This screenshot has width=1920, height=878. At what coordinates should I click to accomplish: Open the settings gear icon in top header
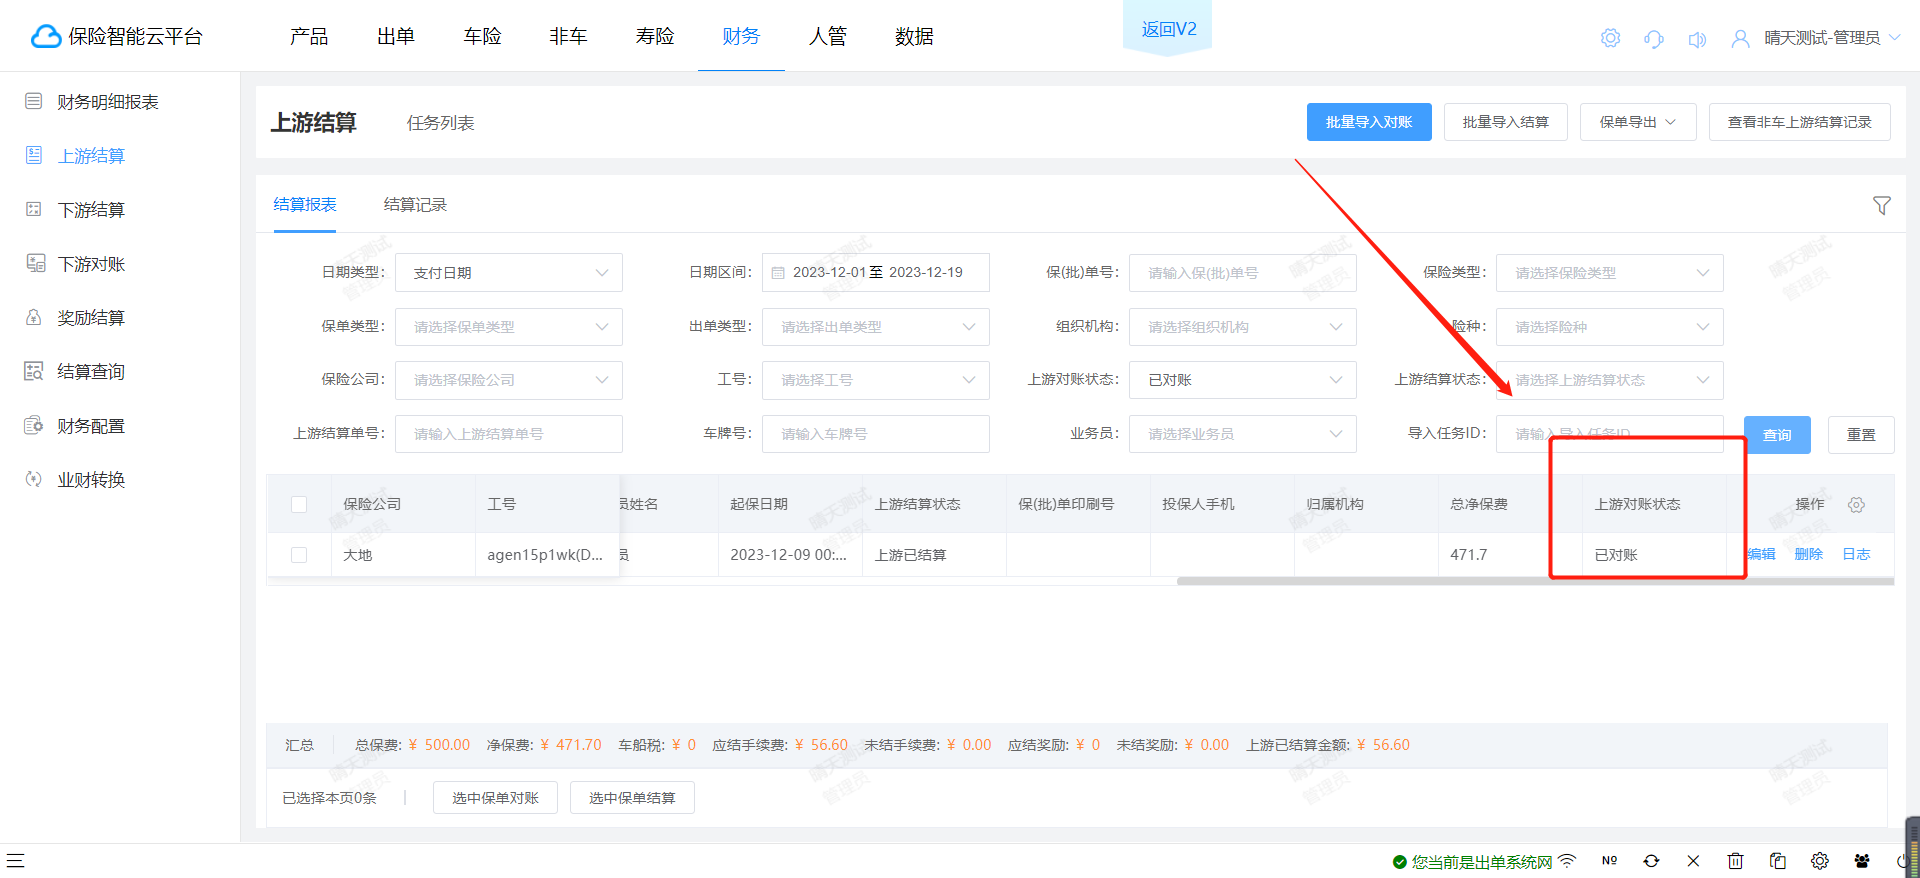1610,38
